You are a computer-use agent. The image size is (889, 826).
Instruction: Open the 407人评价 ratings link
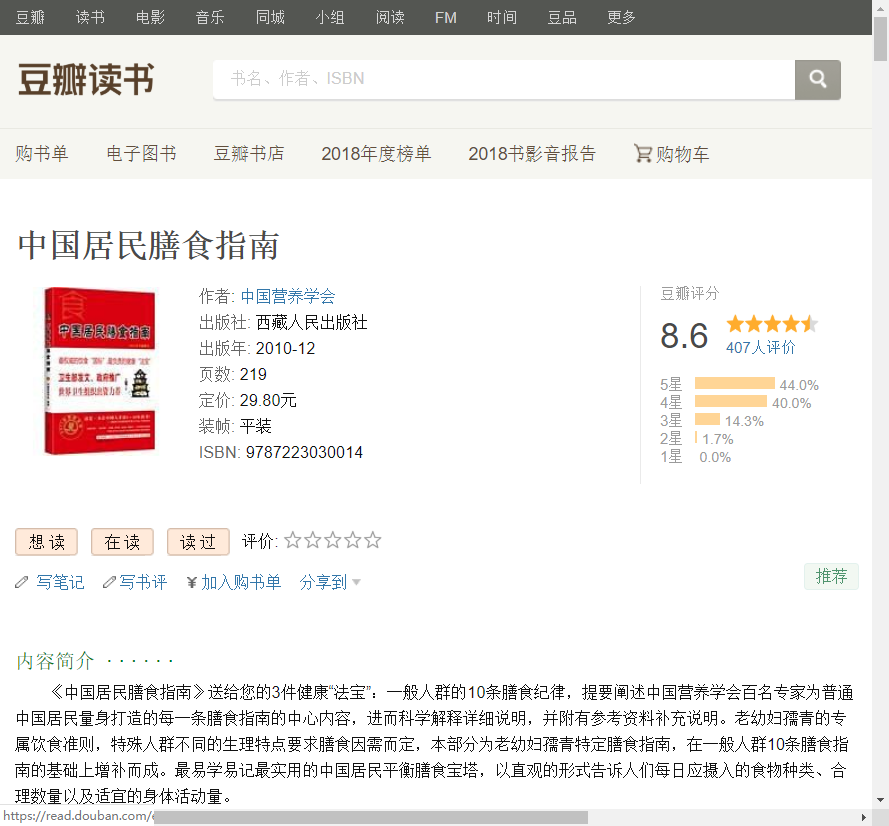[761, 348]
